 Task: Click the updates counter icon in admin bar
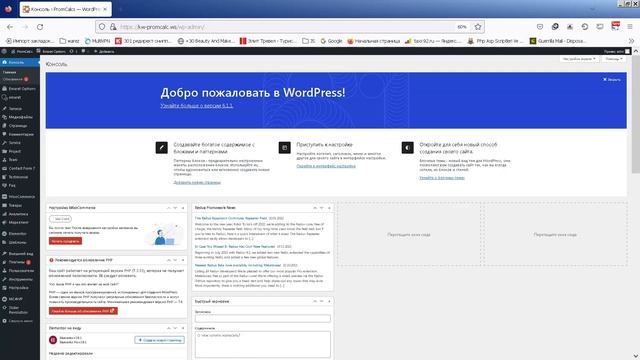pos(73,51)
